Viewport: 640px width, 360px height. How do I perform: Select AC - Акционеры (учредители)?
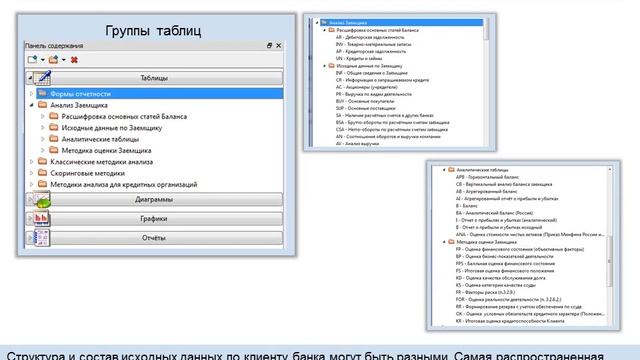click(x=367, y=87)
